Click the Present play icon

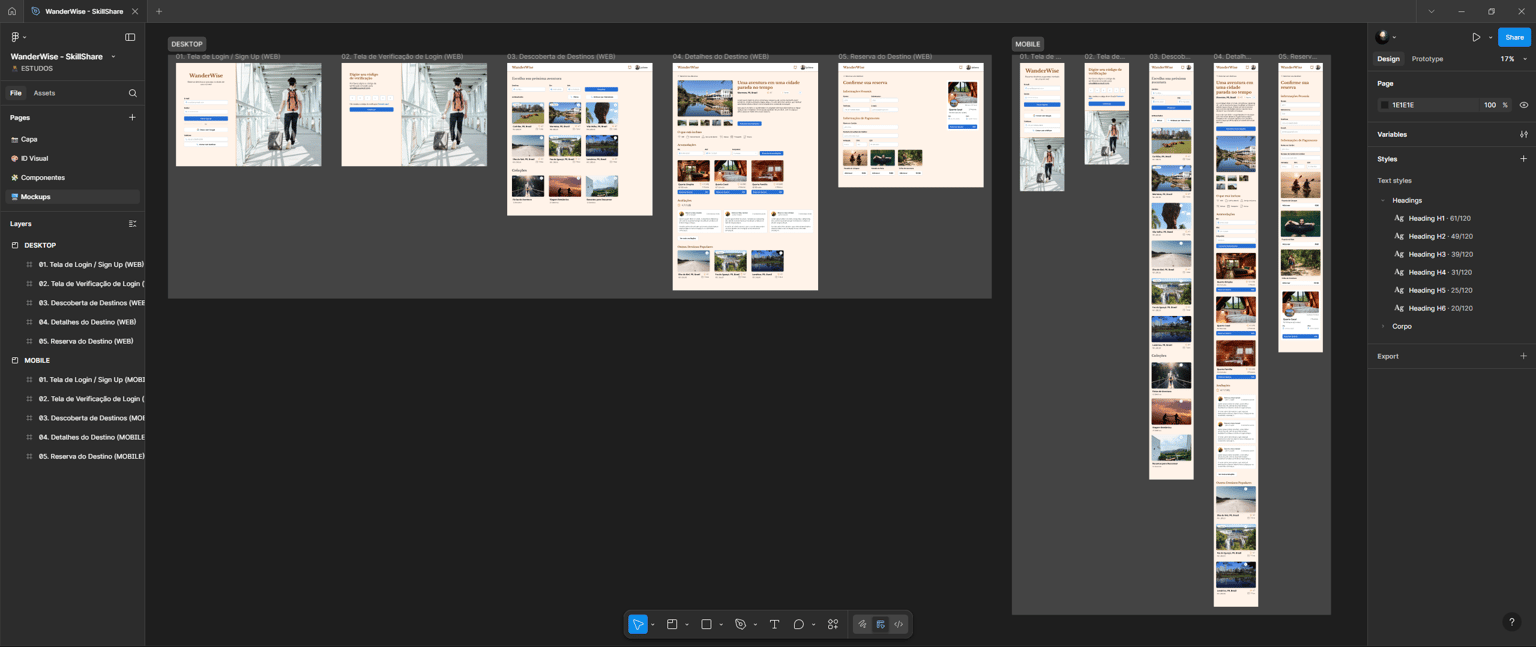pos(1476,37)
